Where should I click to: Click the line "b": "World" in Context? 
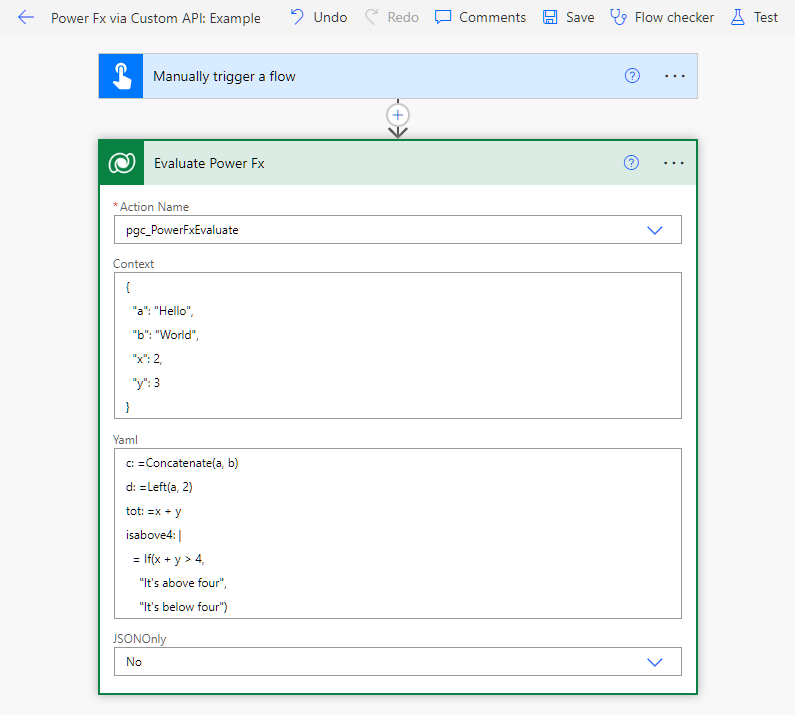point(165,335)
